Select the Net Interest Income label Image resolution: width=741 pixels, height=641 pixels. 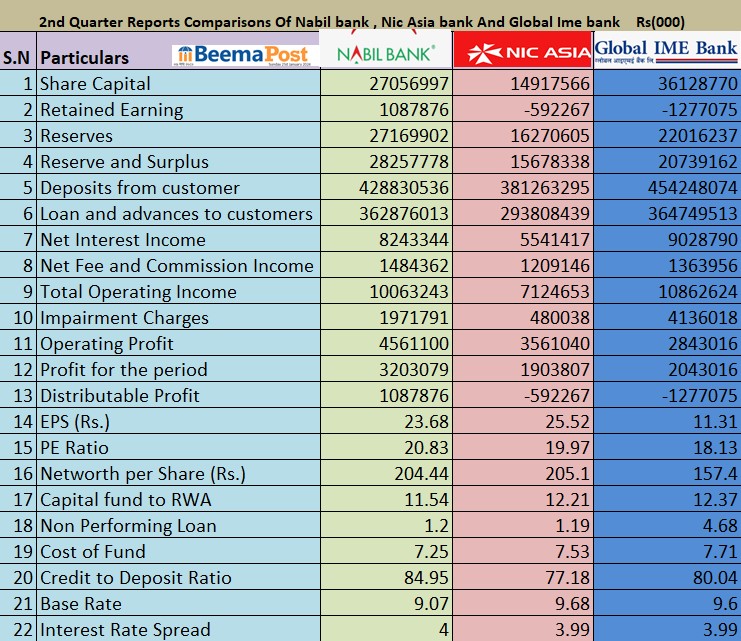[122, 240]
